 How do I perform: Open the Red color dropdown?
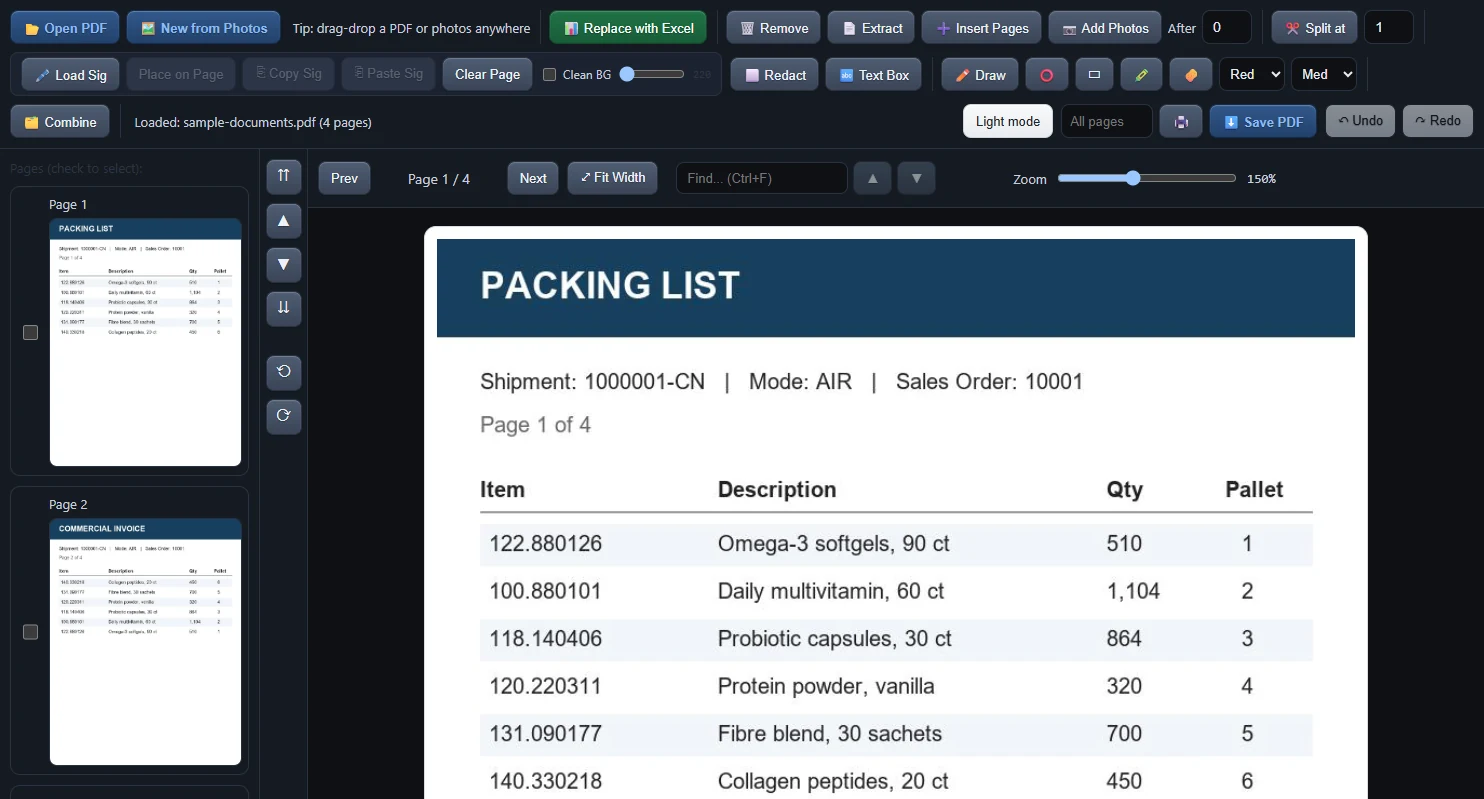pyautogui.click(x=1252, y=75)
